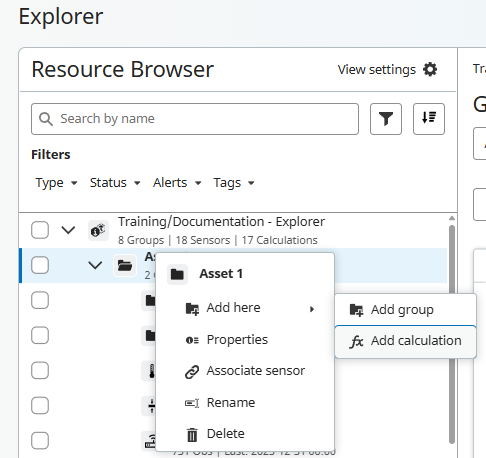
Task: Click the Associate sensor link icon
Action: pos(192,371)
